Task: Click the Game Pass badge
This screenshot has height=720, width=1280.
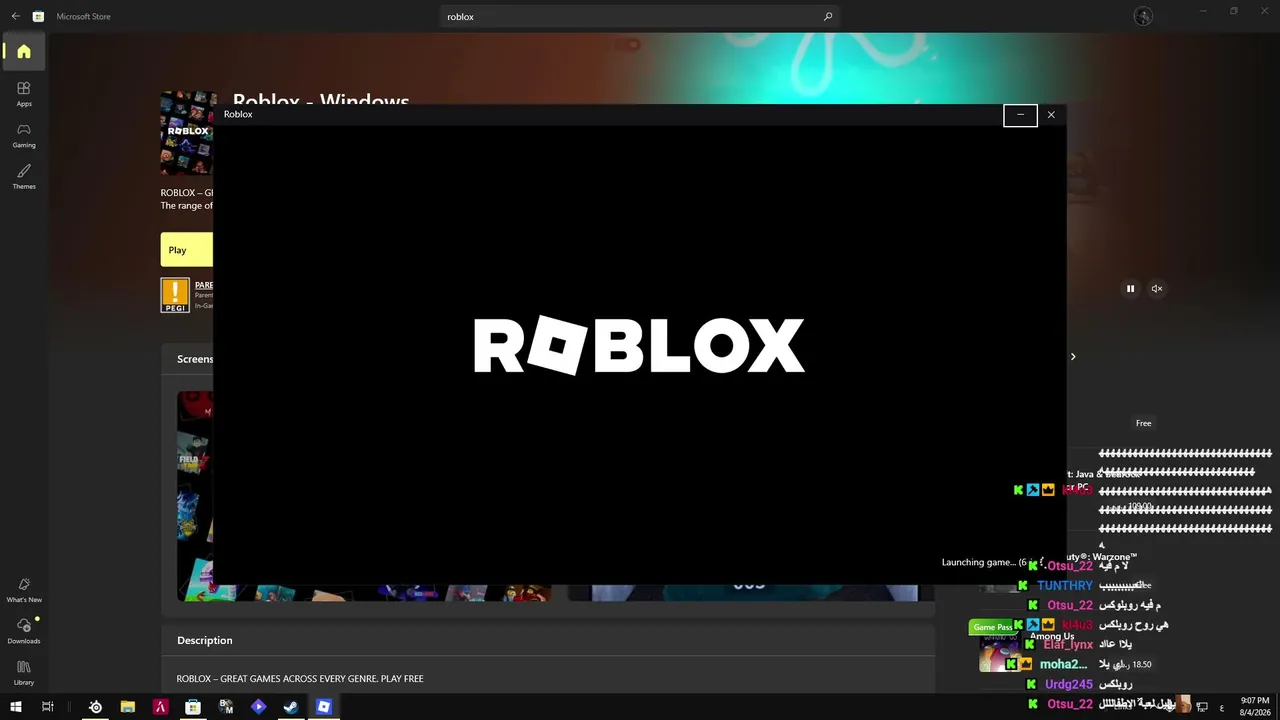Action: 992,627
